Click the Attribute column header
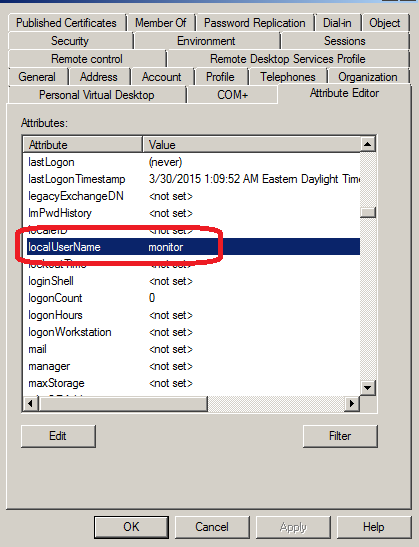 pos(83,144)
